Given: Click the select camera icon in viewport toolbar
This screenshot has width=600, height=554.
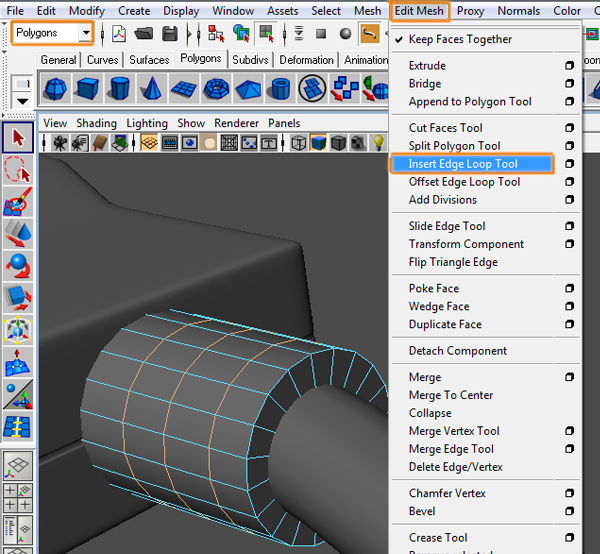Looking at the screenshot, I should click(x=60, y=143).
